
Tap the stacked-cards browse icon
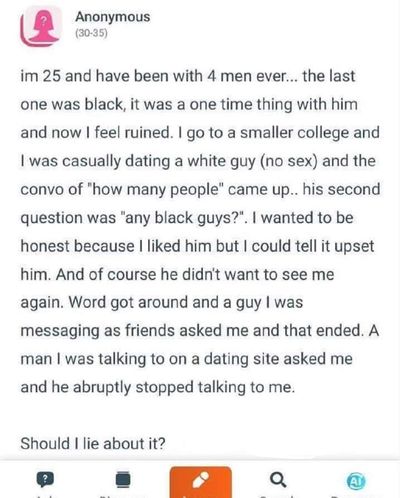[123, 480]
